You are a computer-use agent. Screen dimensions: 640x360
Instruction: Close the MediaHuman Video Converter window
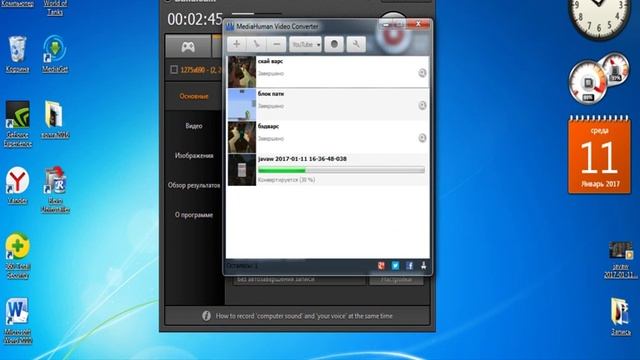click(x=418, y=24)
